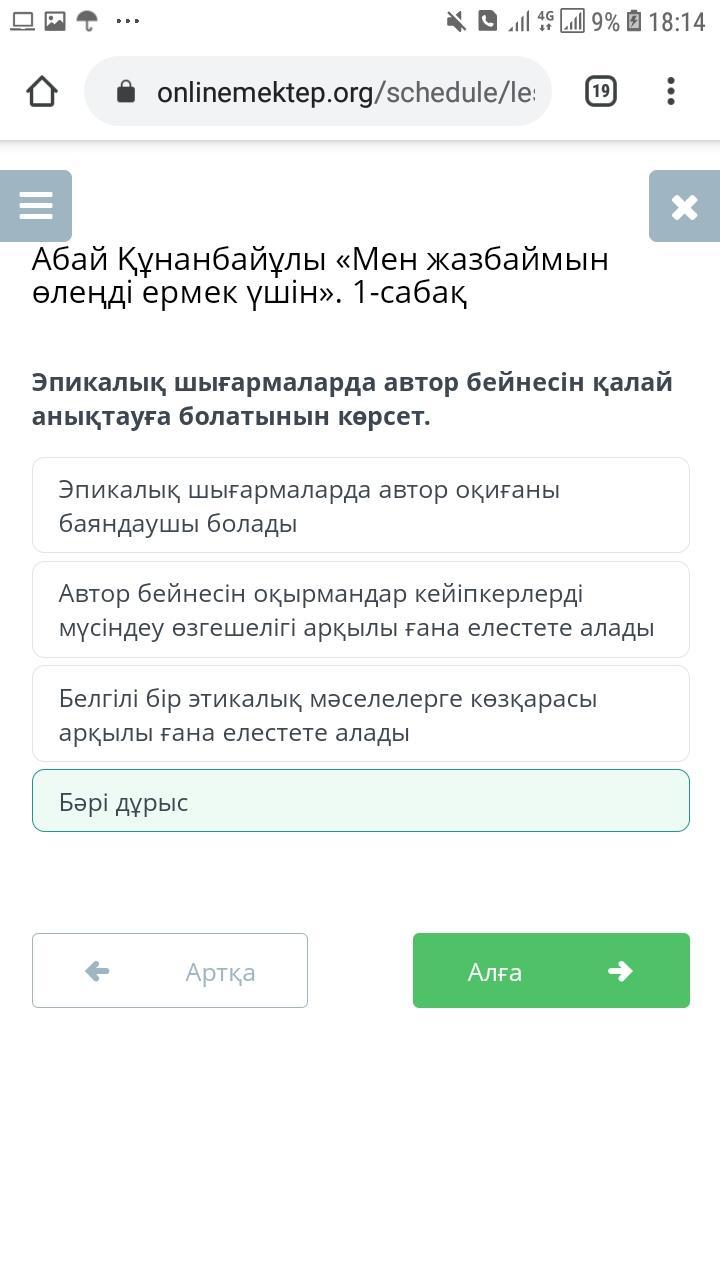Tap the lesson title 'Абай Құнанбайұлы' heading

tap(320, 276)
